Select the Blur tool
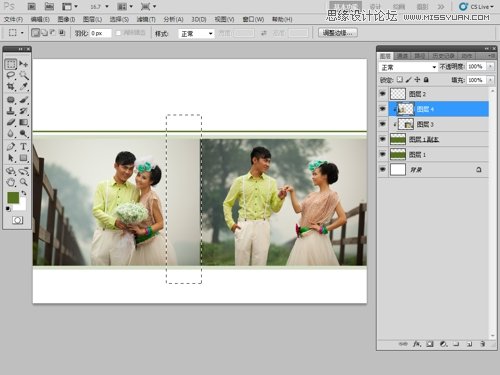 [x=11, y=133]
